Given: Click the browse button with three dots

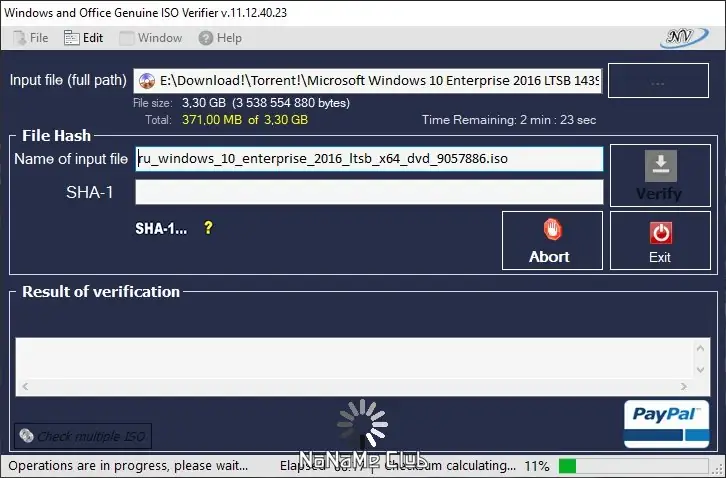Looking at the screenshot, I should [658, 81].
